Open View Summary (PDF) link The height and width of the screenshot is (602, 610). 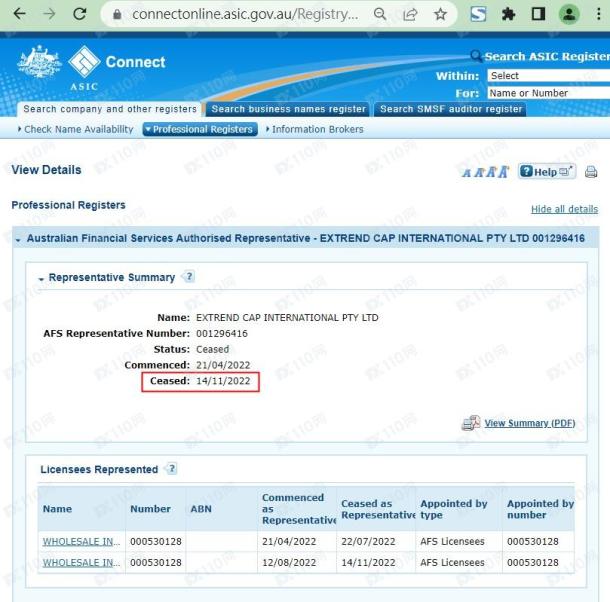tap(530, 423)
